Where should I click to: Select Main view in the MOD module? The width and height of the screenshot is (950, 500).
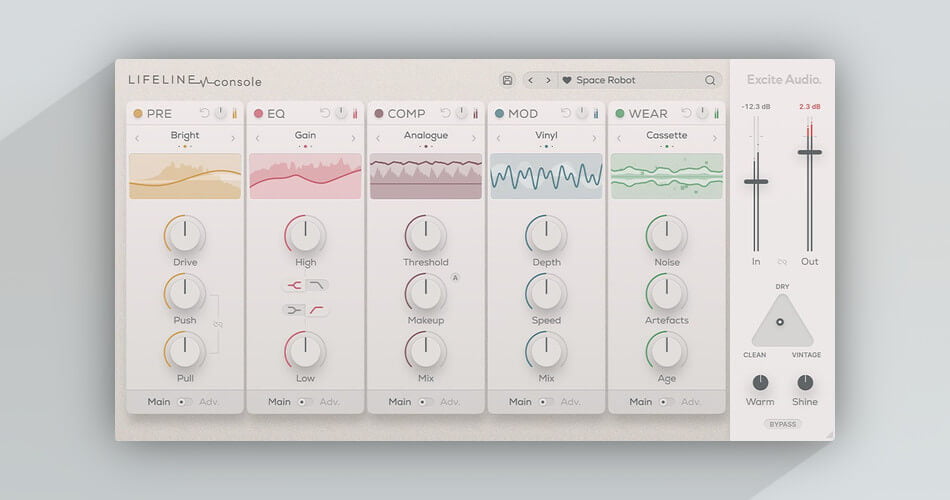(x=520, y=402)
